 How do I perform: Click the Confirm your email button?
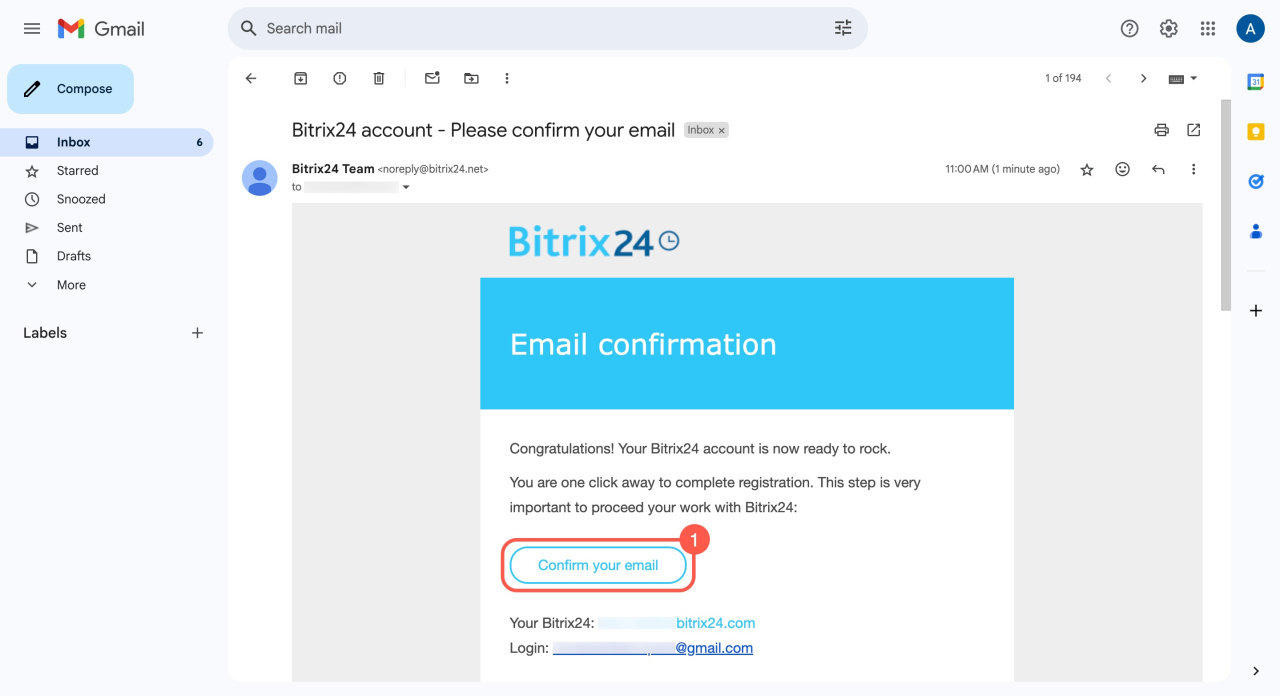click(x=598, y=566)
